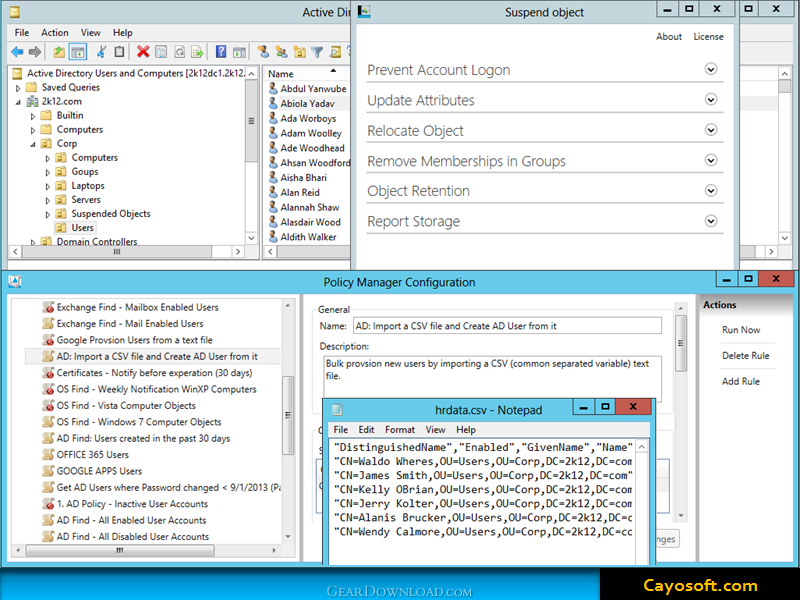Viewport: 800px width, 600px height.
Task: Collapse the Corp organizational unit
Action: 33,144
